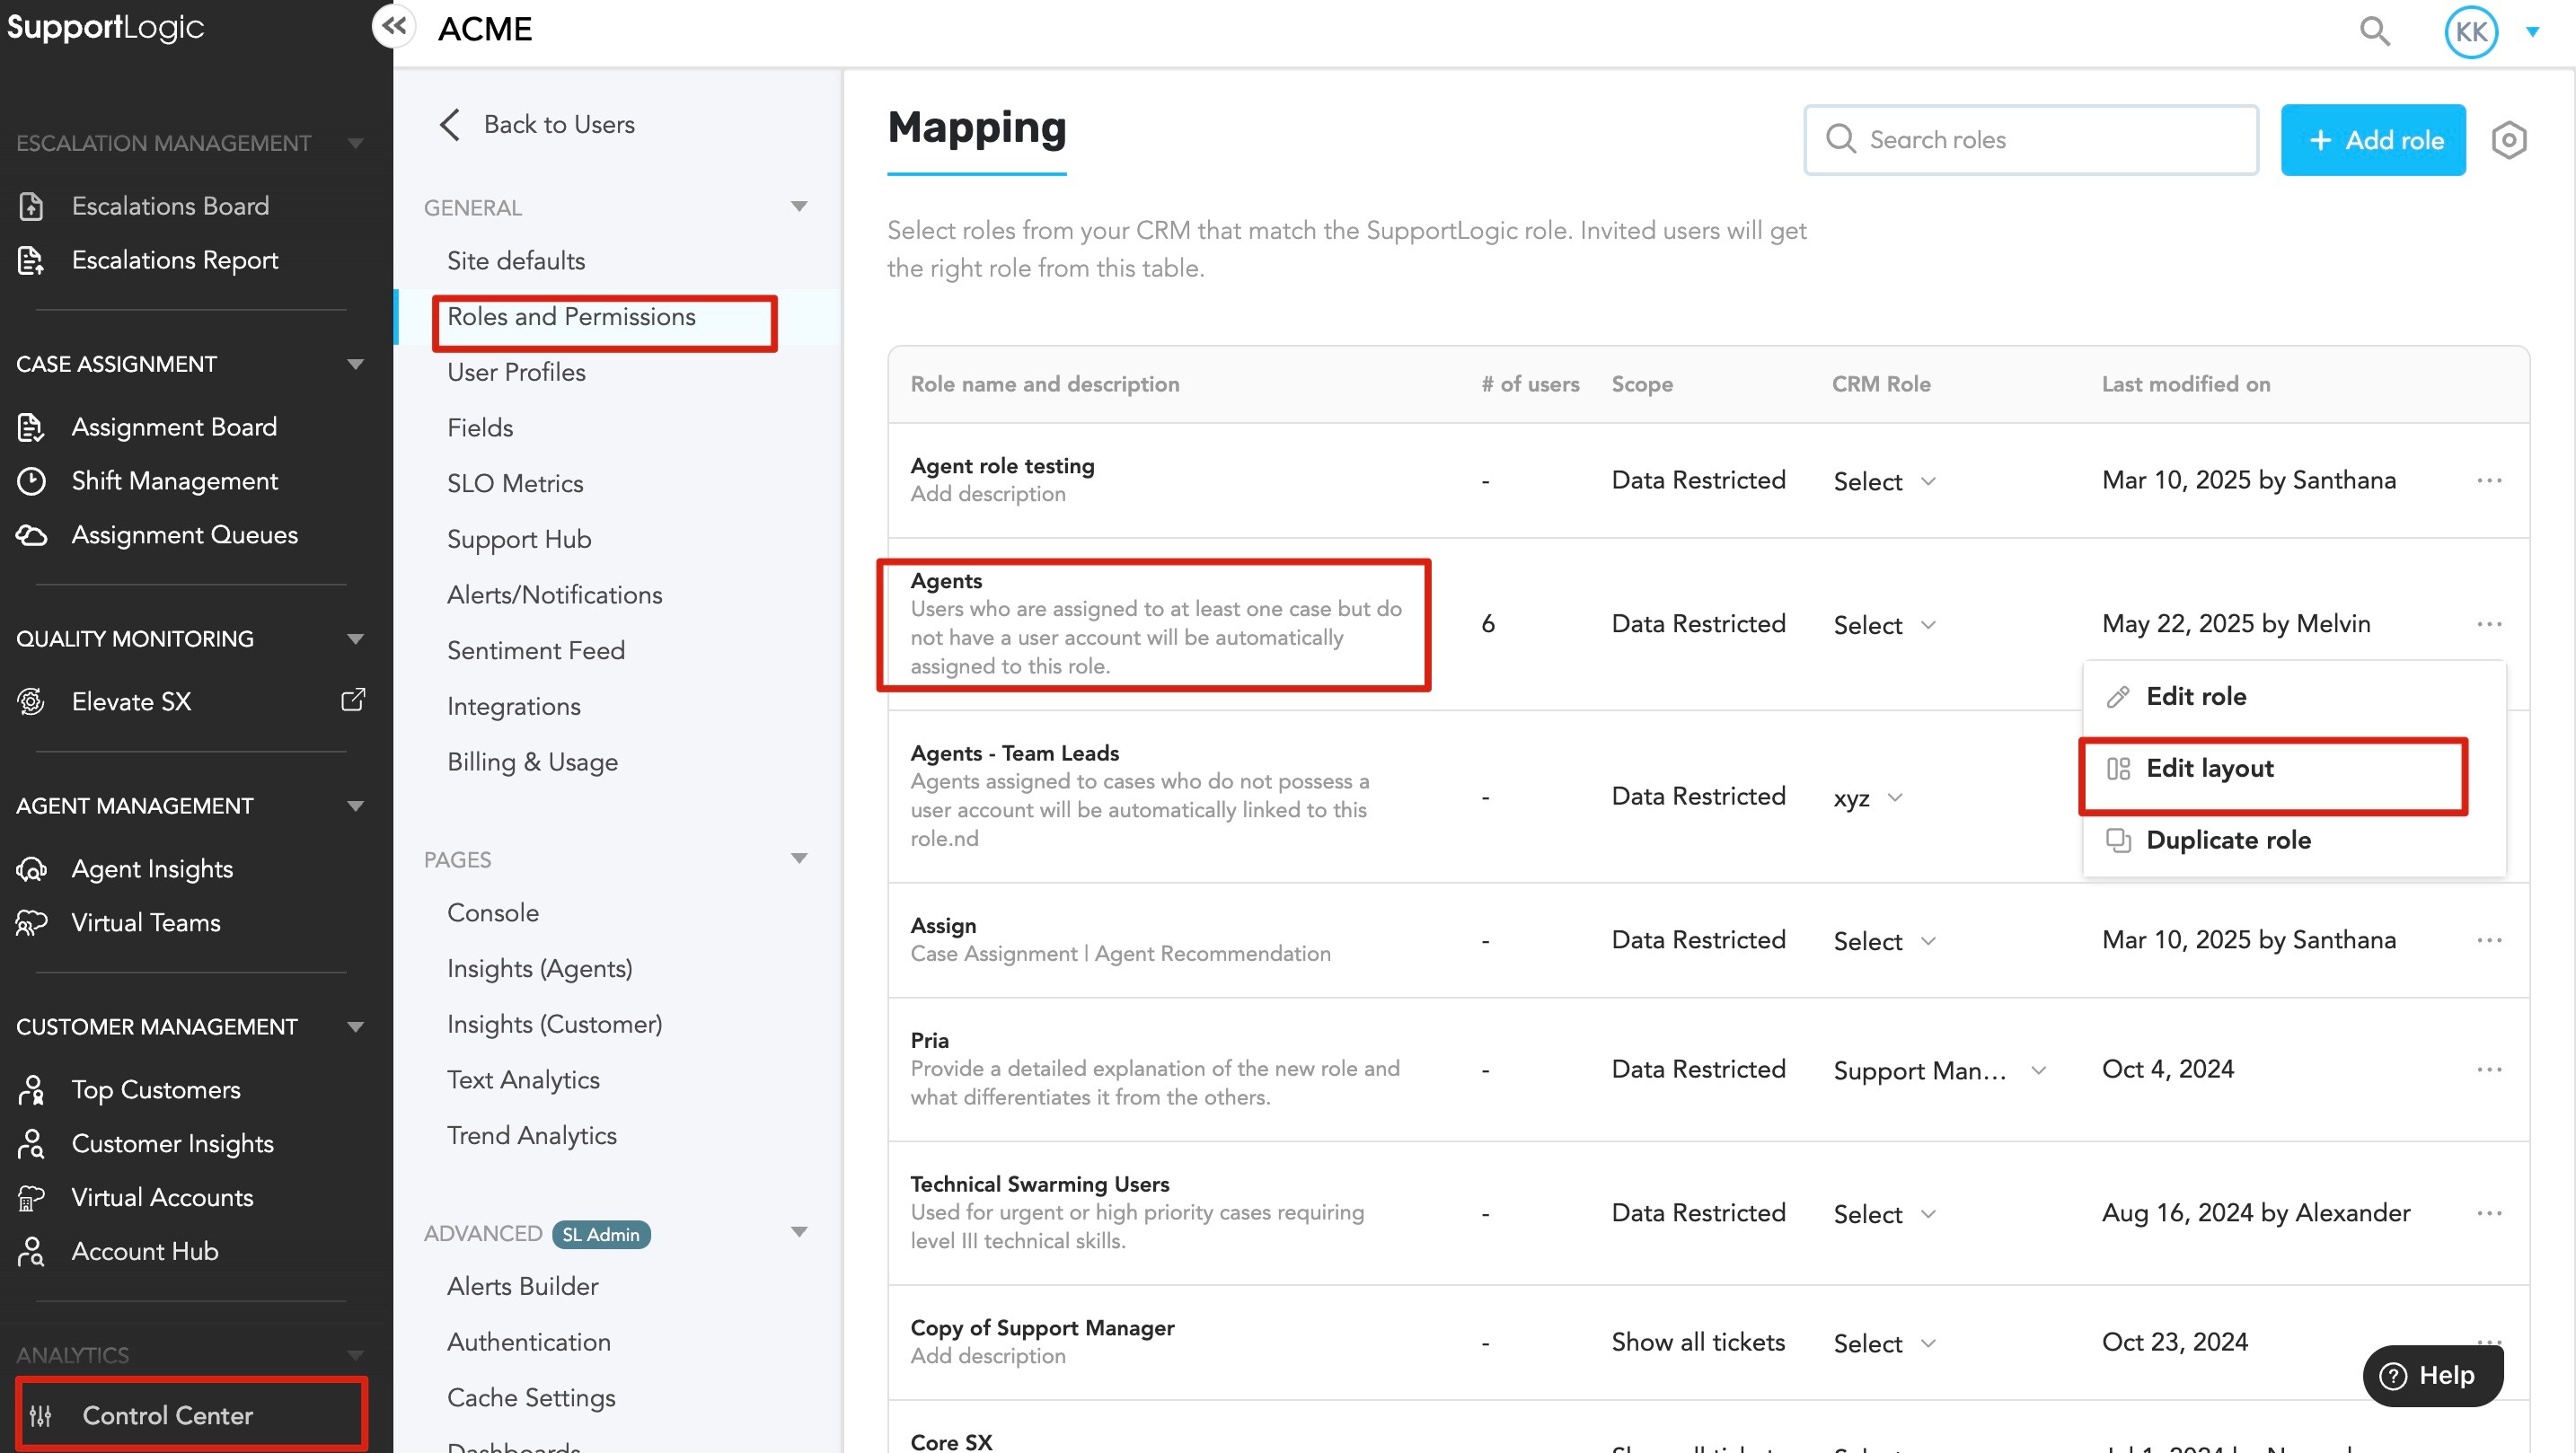Click the top-right search magnifier icon
Screen dimensions: 2576x1453
click(x=2374, y=31)
